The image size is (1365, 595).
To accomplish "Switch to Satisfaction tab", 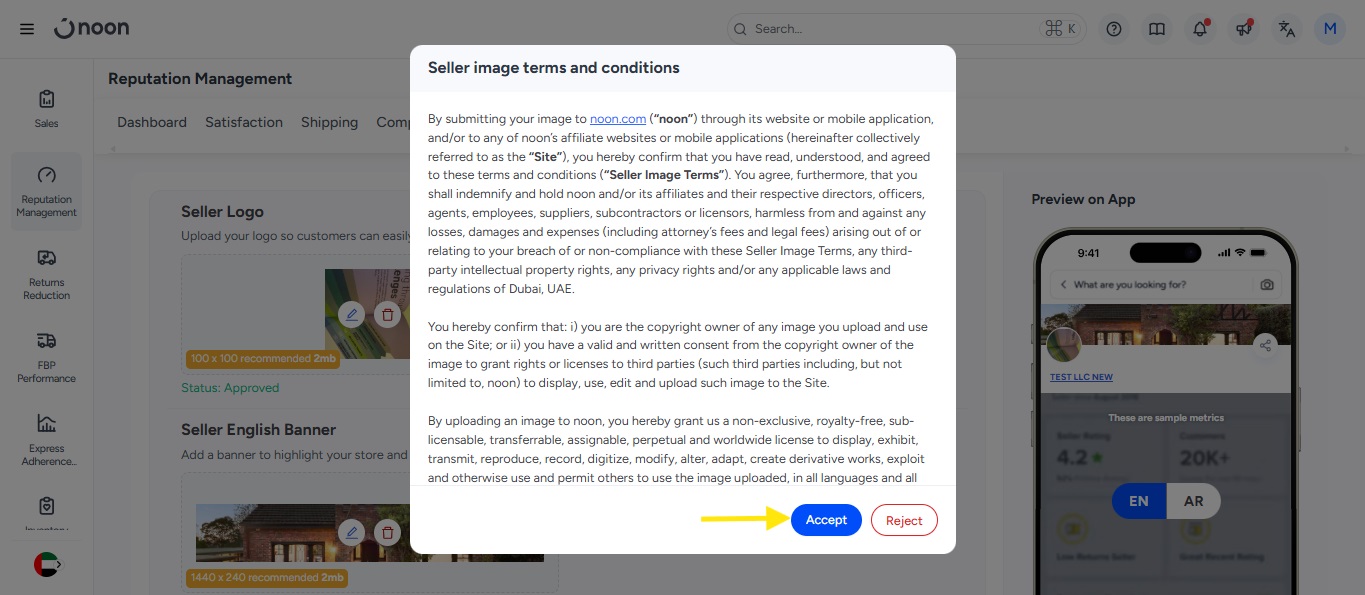I will point(244,122).
